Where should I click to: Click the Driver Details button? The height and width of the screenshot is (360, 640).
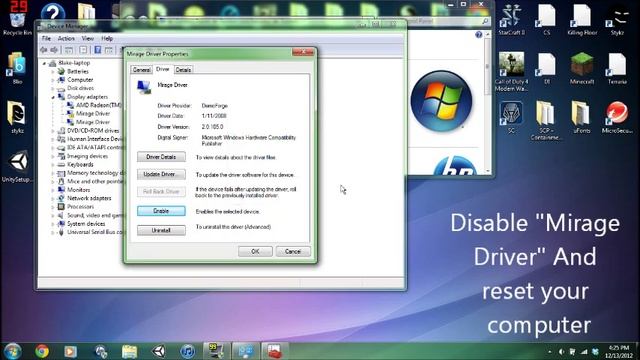pos(161,157)
